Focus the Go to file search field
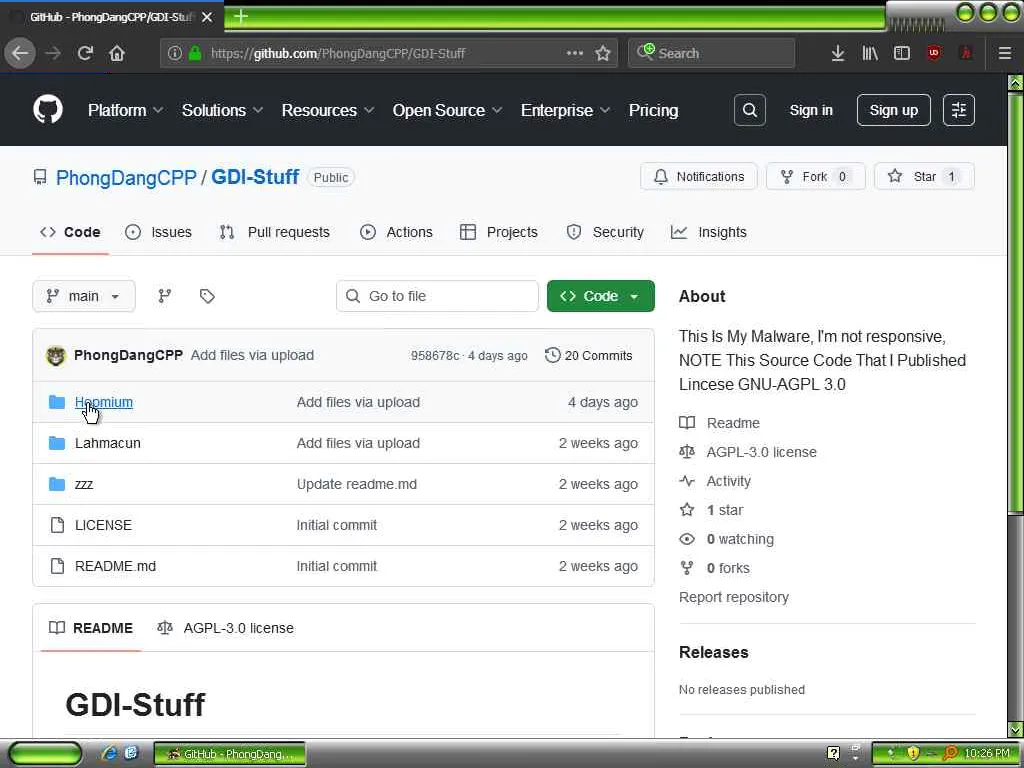Viewport: 1024px width, 768px height. click(437, 296)
